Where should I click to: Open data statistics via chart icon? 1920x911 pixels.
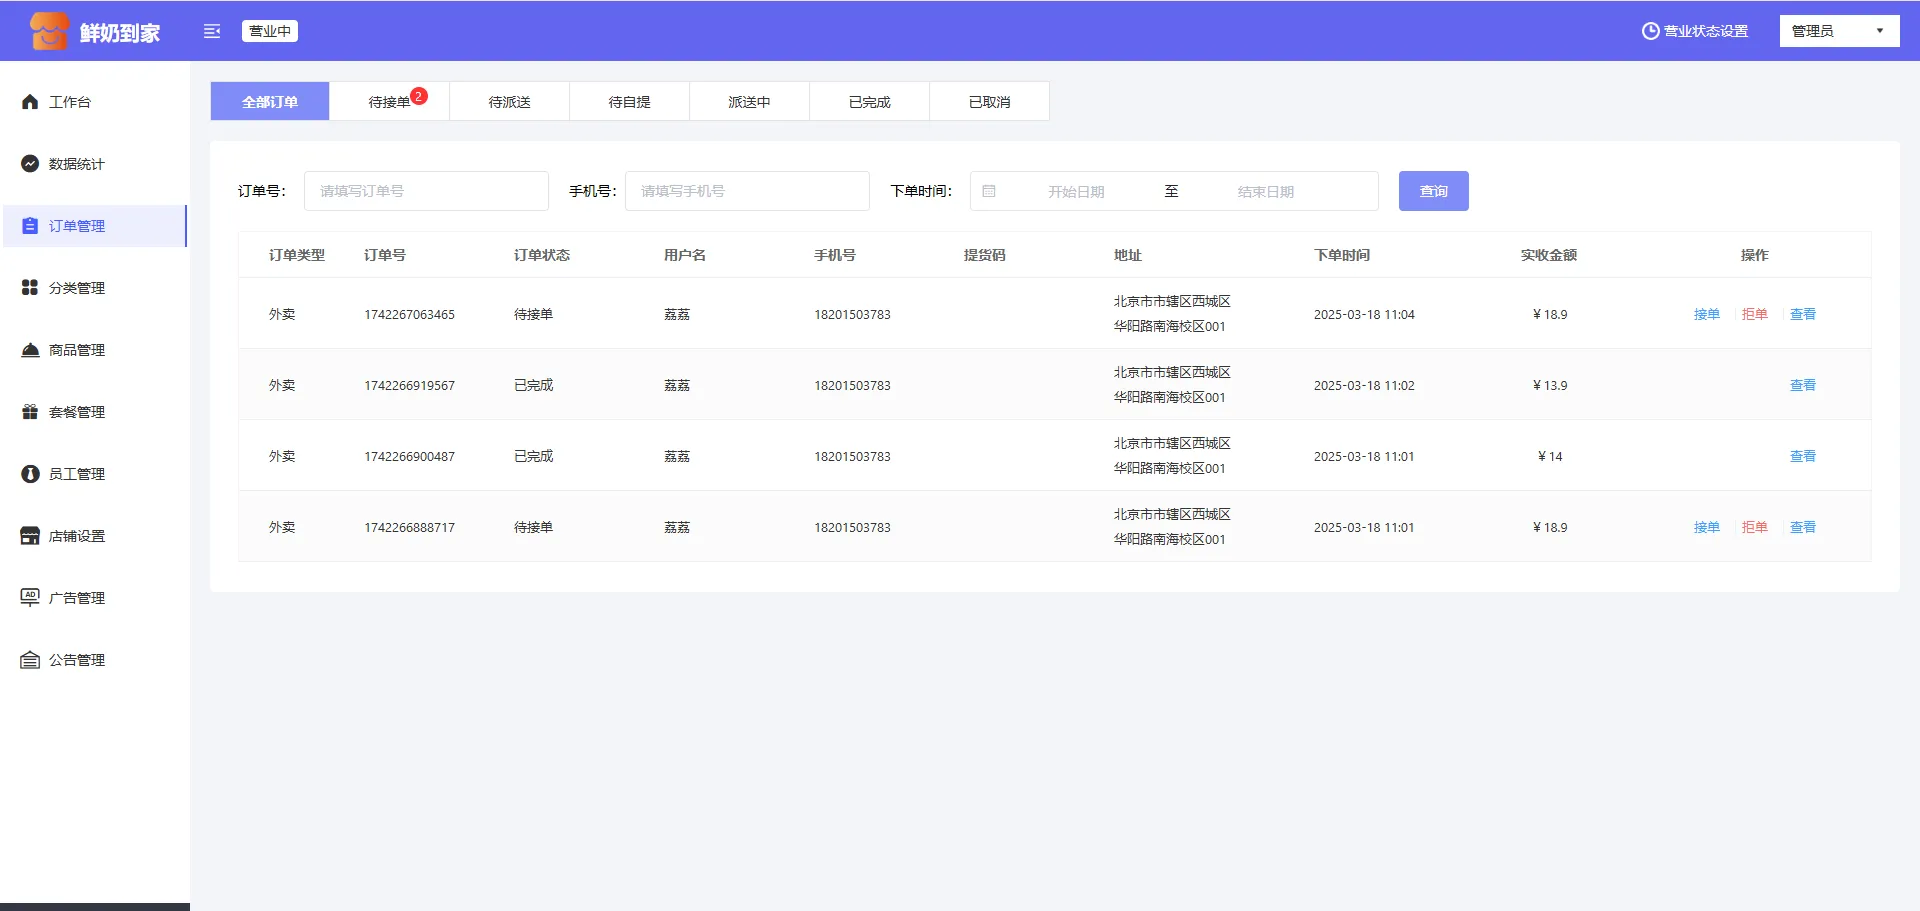coord(30,164)
